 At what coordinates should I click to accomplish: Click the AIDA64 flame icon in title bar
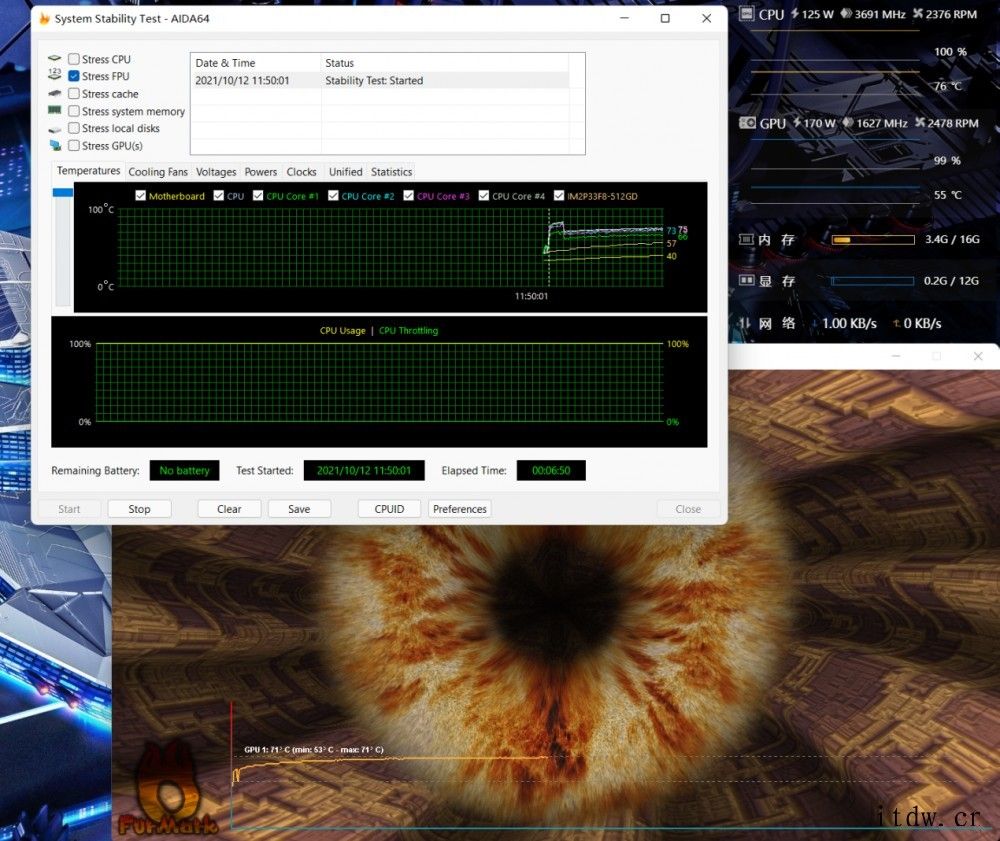pos(45,18)
